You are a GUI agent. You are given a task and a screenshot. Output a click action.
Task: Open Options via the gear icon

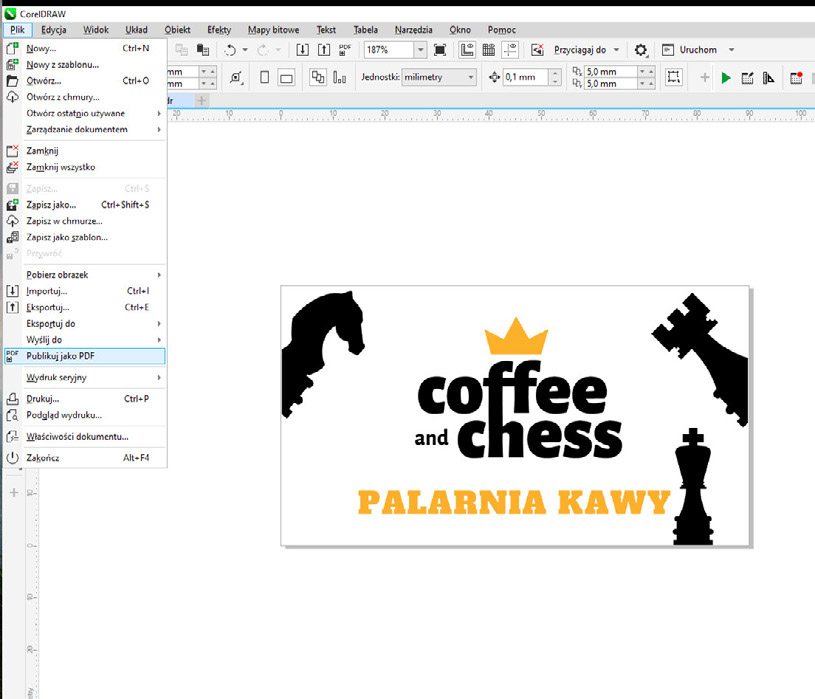pos(641,50)
